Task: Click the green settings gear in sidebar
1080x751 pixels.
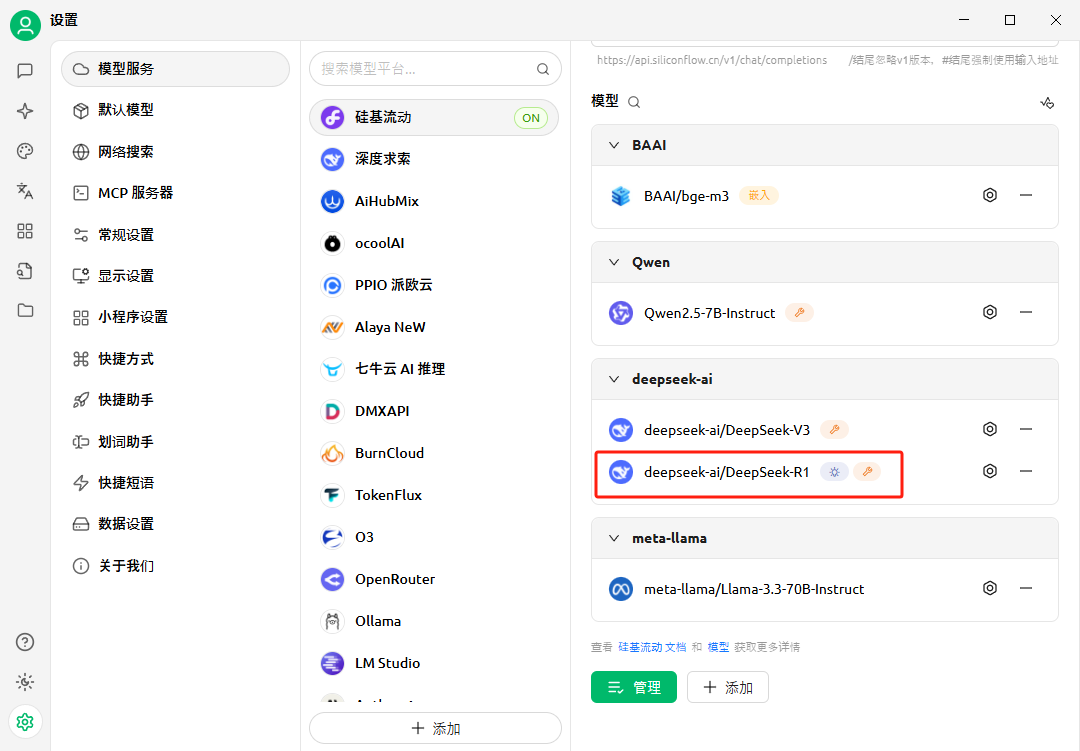Action: (25, 722)
